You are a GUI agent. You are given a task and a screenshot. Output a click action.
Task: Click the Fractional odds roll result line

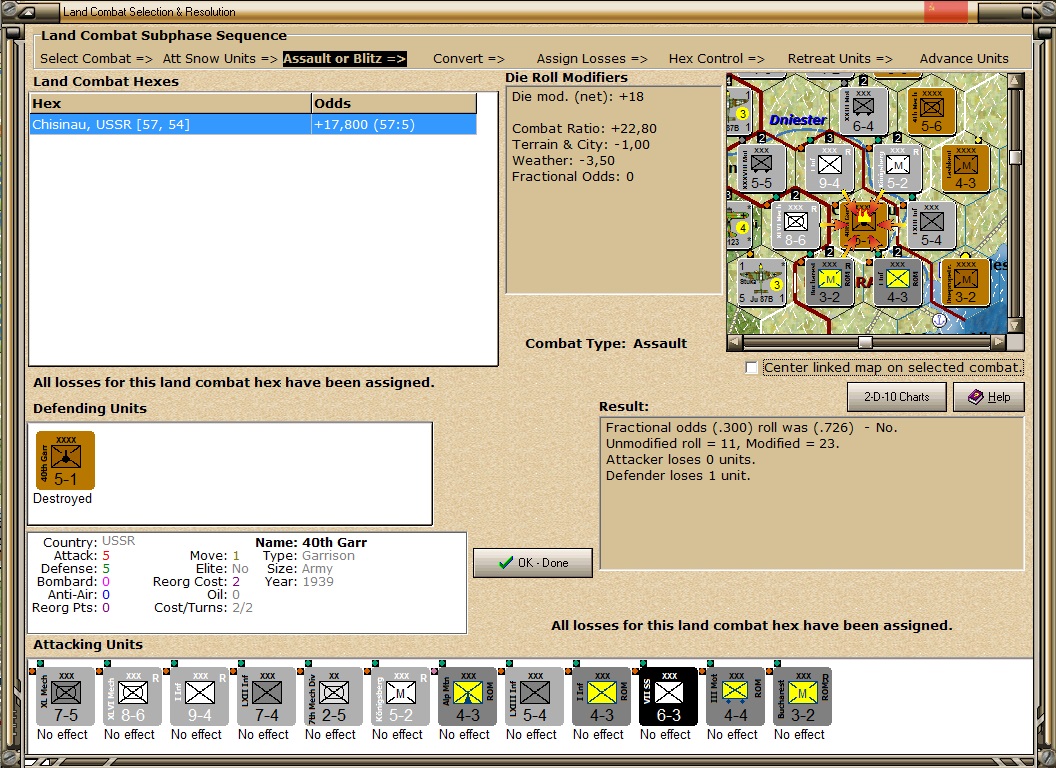pos(752,428)
